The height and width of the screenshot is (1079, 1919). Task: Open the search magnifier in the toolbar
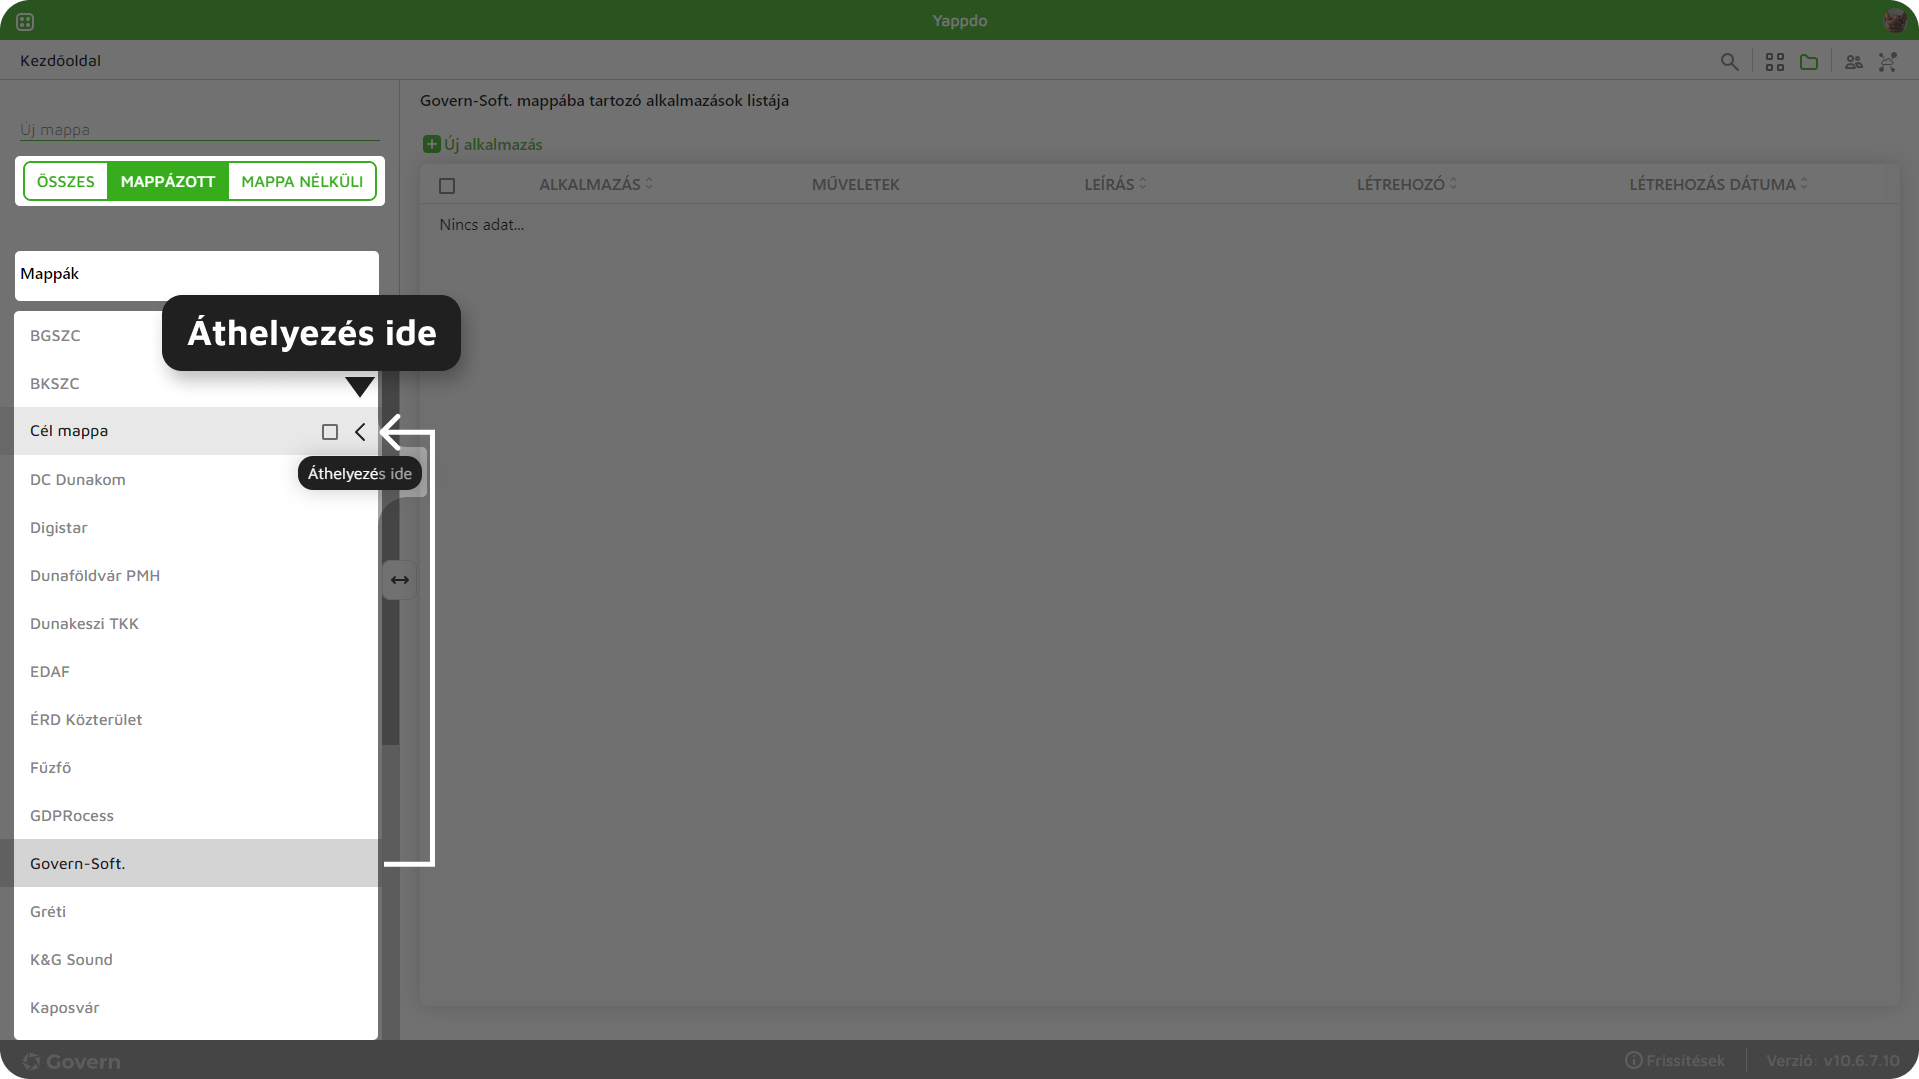(x=1729, y=62)
